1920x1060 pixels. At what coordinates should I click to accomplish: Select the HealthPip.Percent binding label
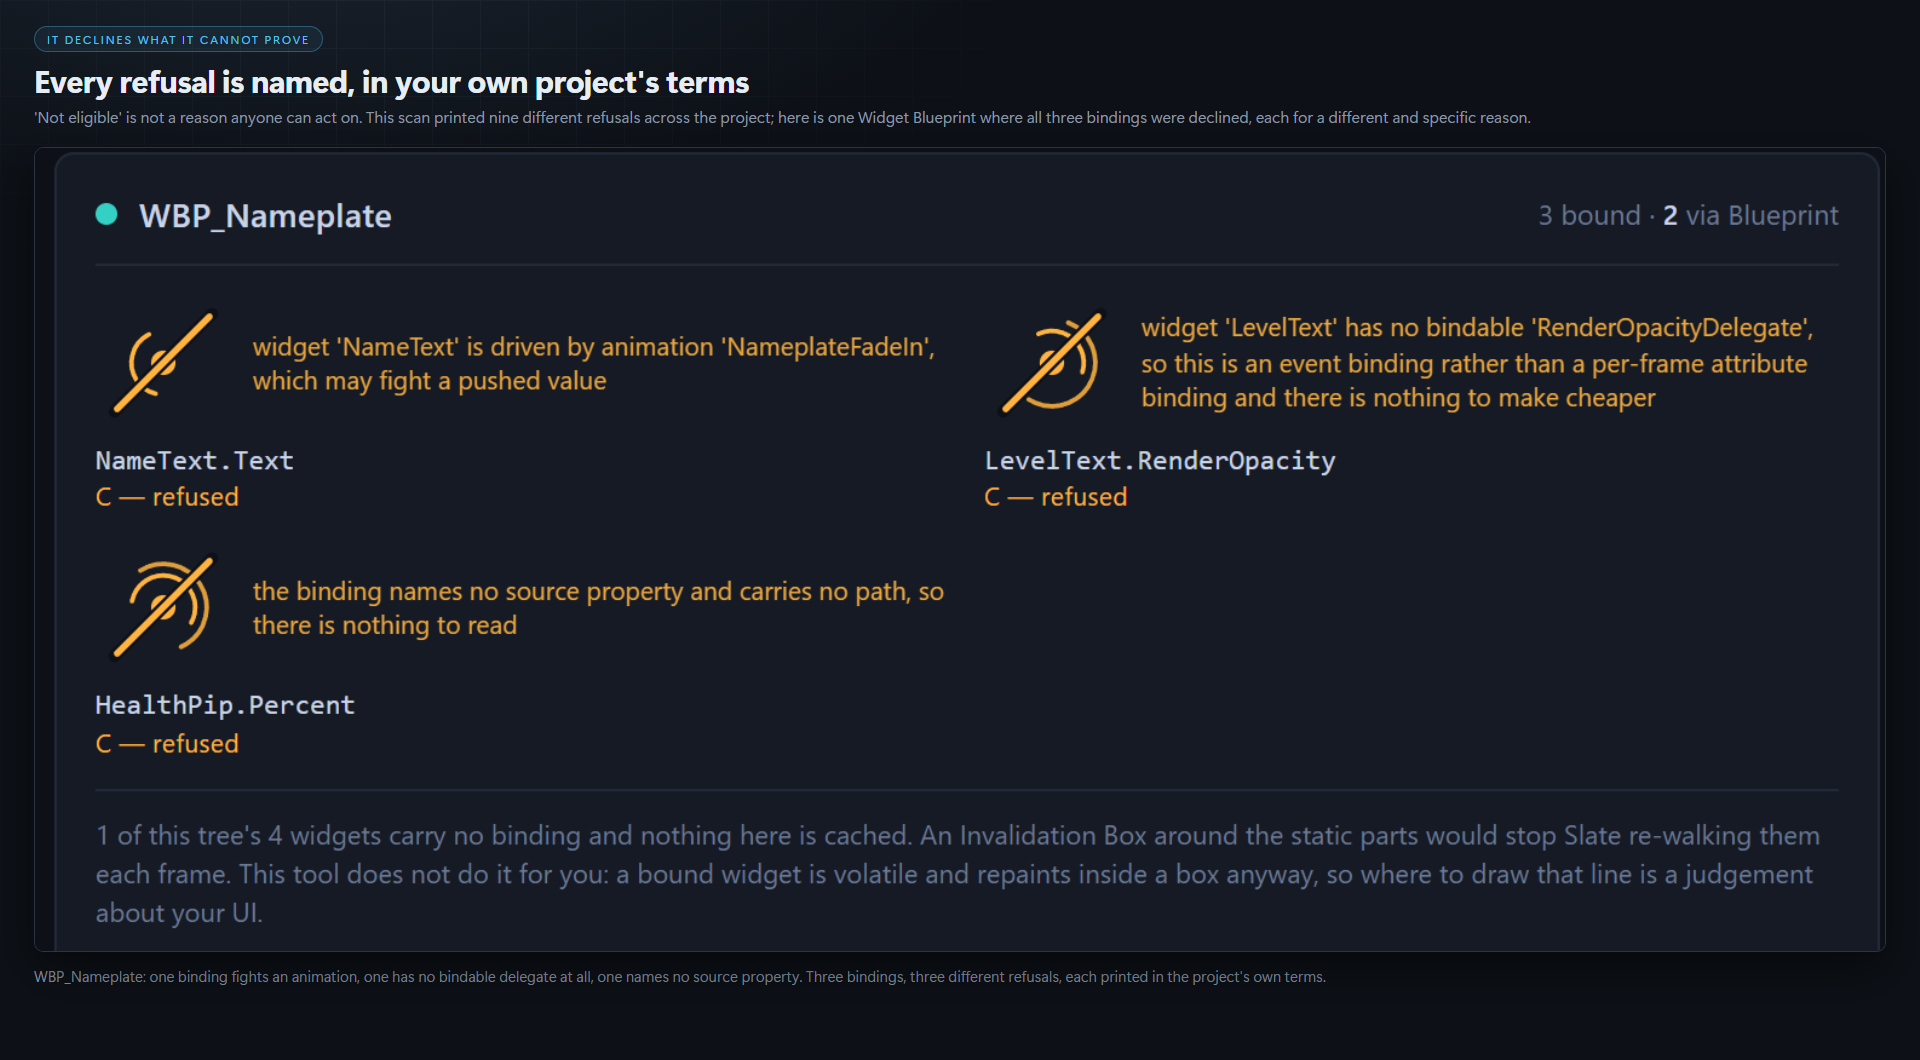pos(225,705)
